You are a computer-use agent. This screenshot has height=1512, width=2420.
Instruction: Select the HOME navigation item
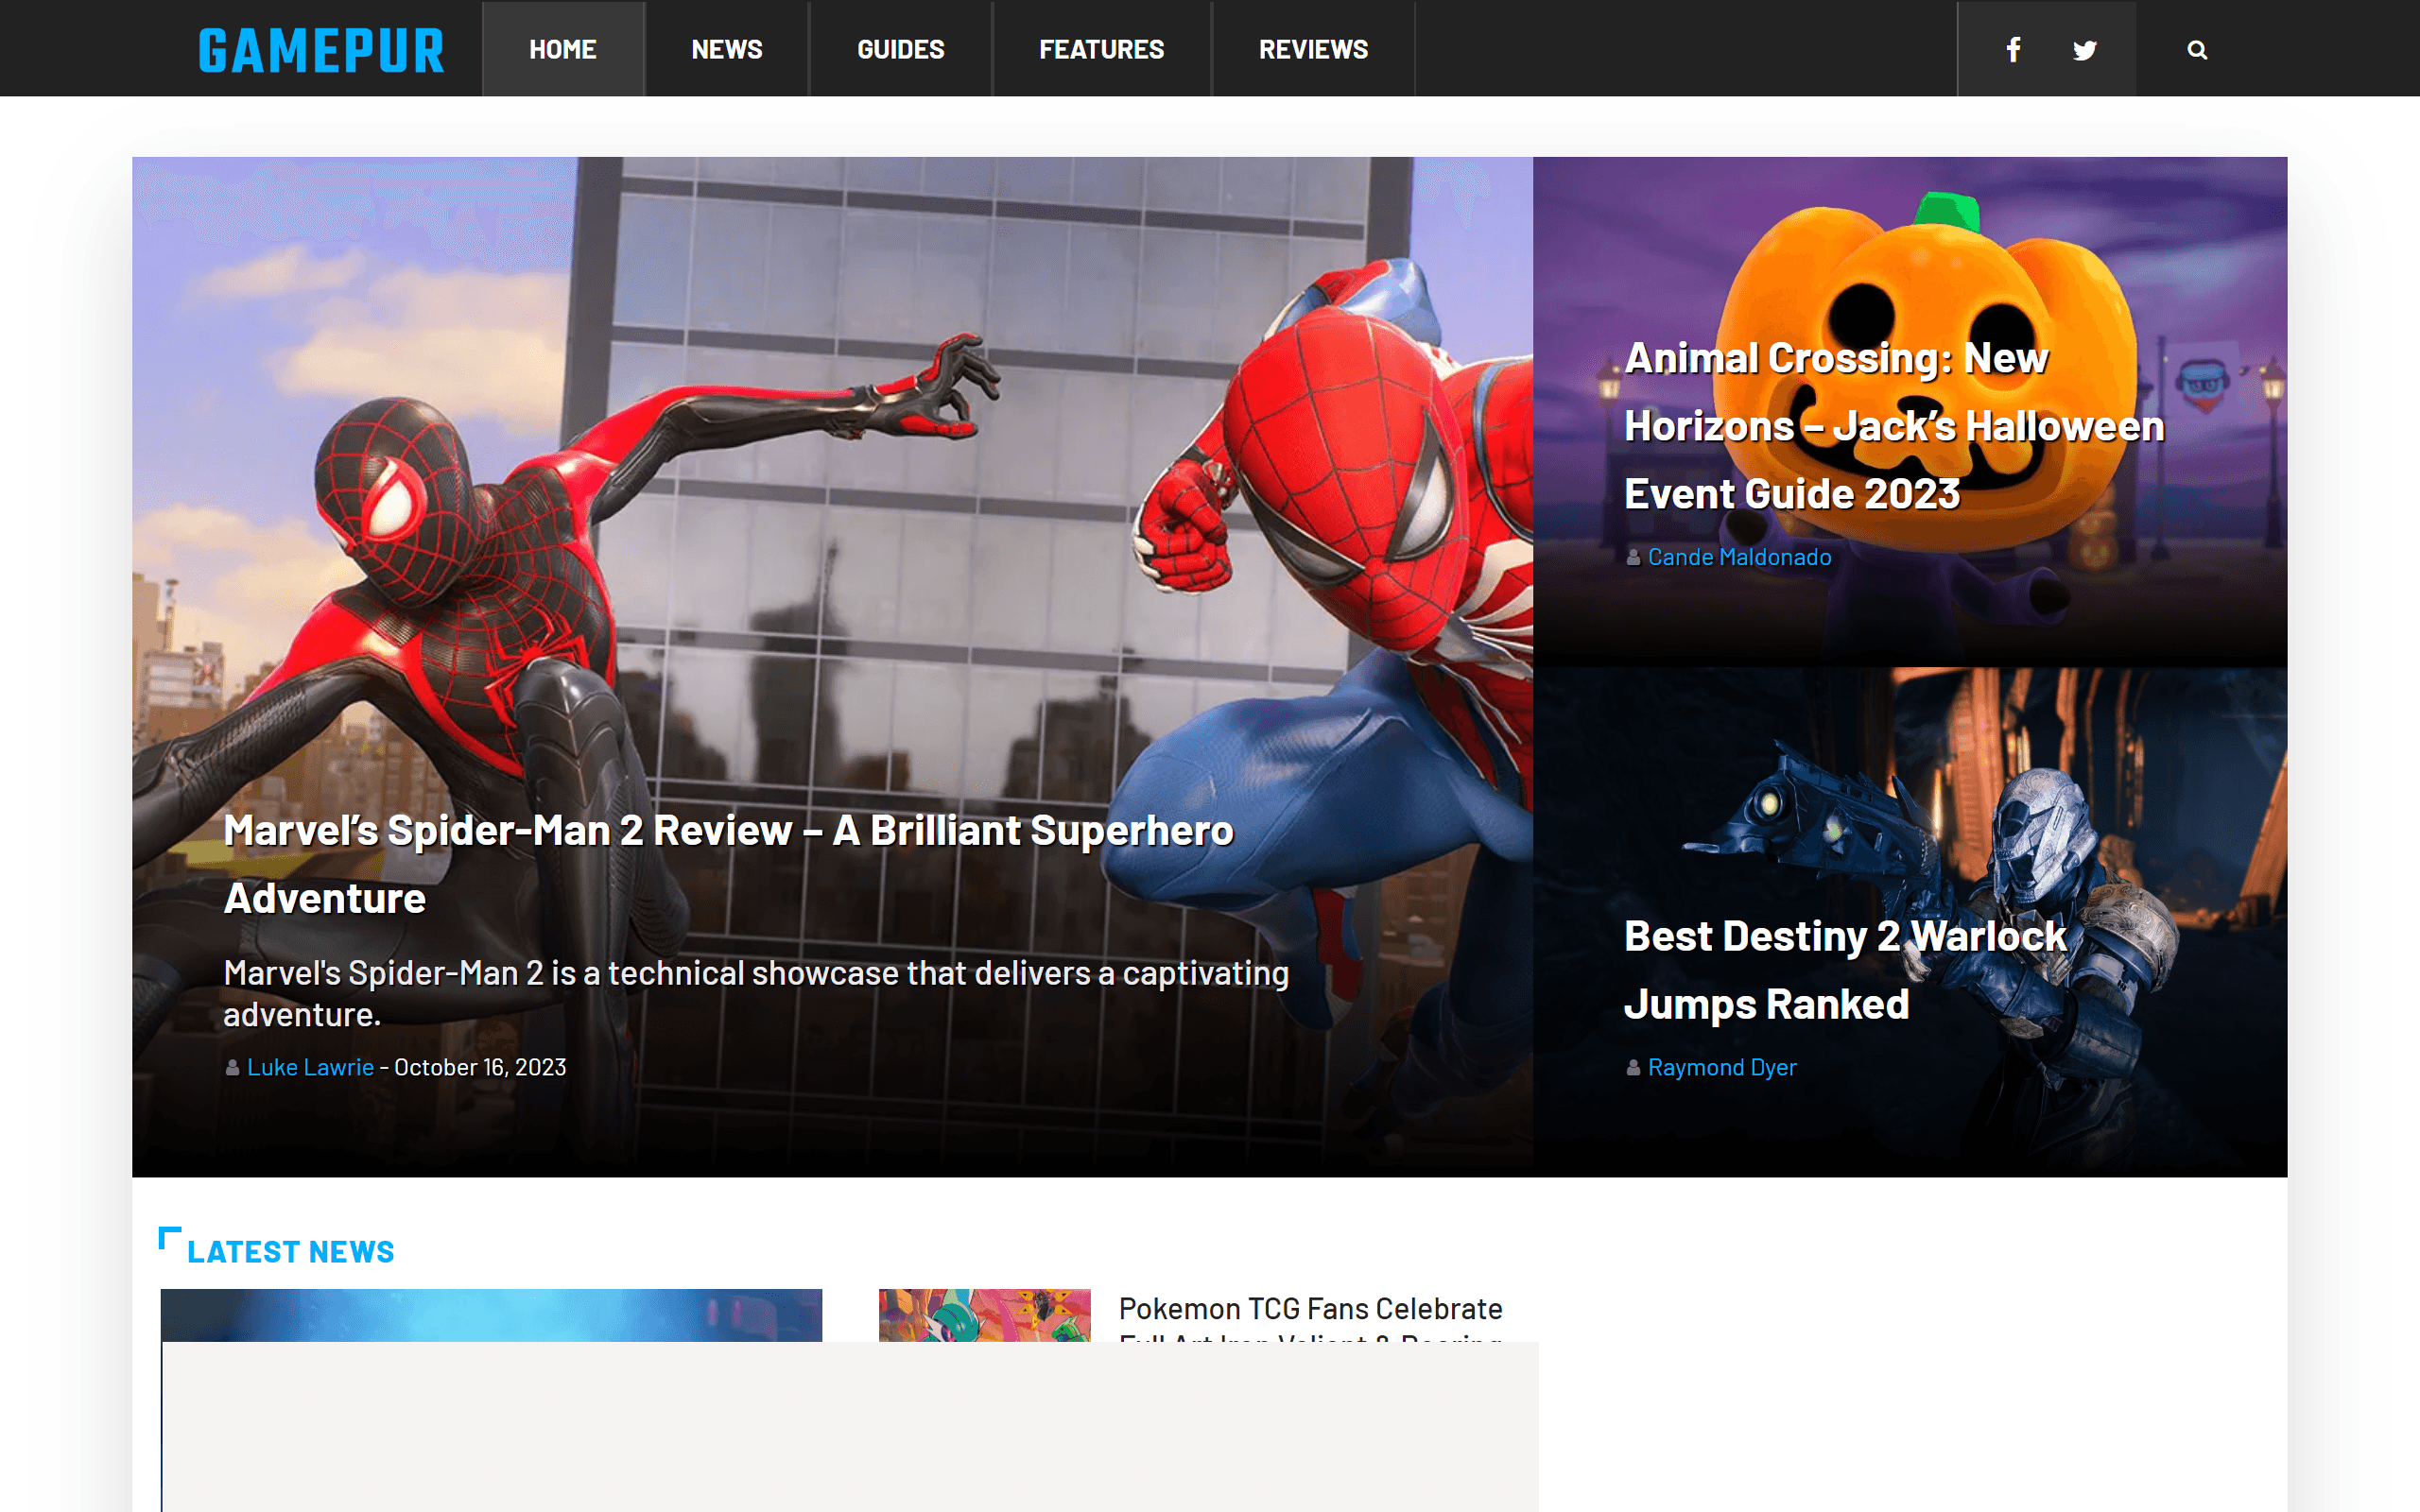pyautogui.click(x=563, y=48)
